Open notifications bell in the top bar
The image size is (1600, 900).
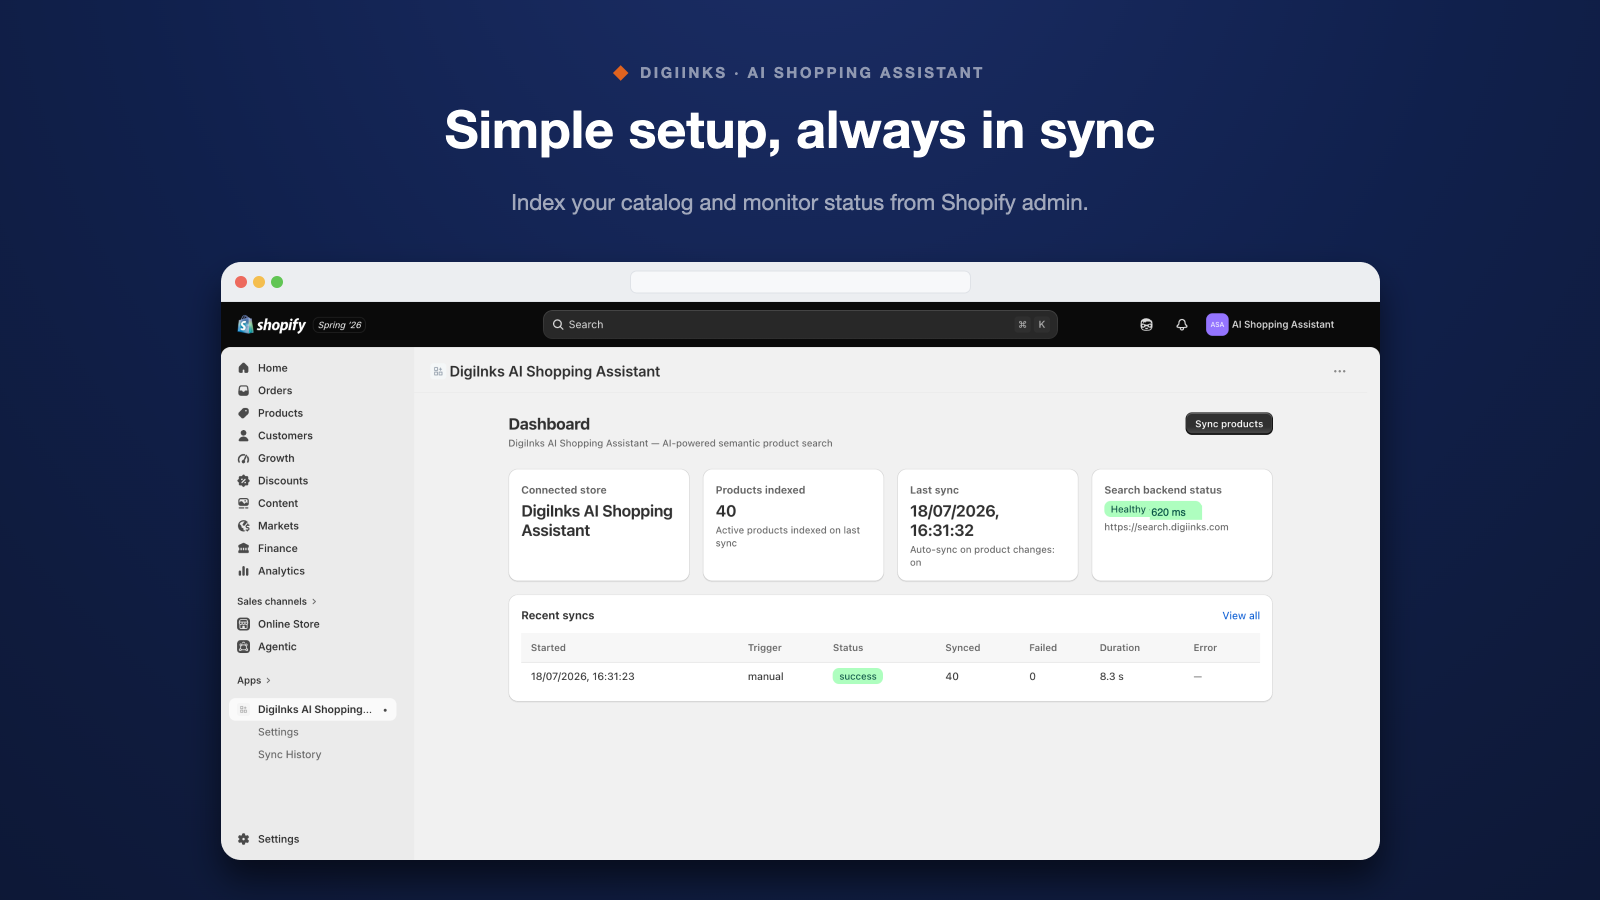coord(1182,325)
